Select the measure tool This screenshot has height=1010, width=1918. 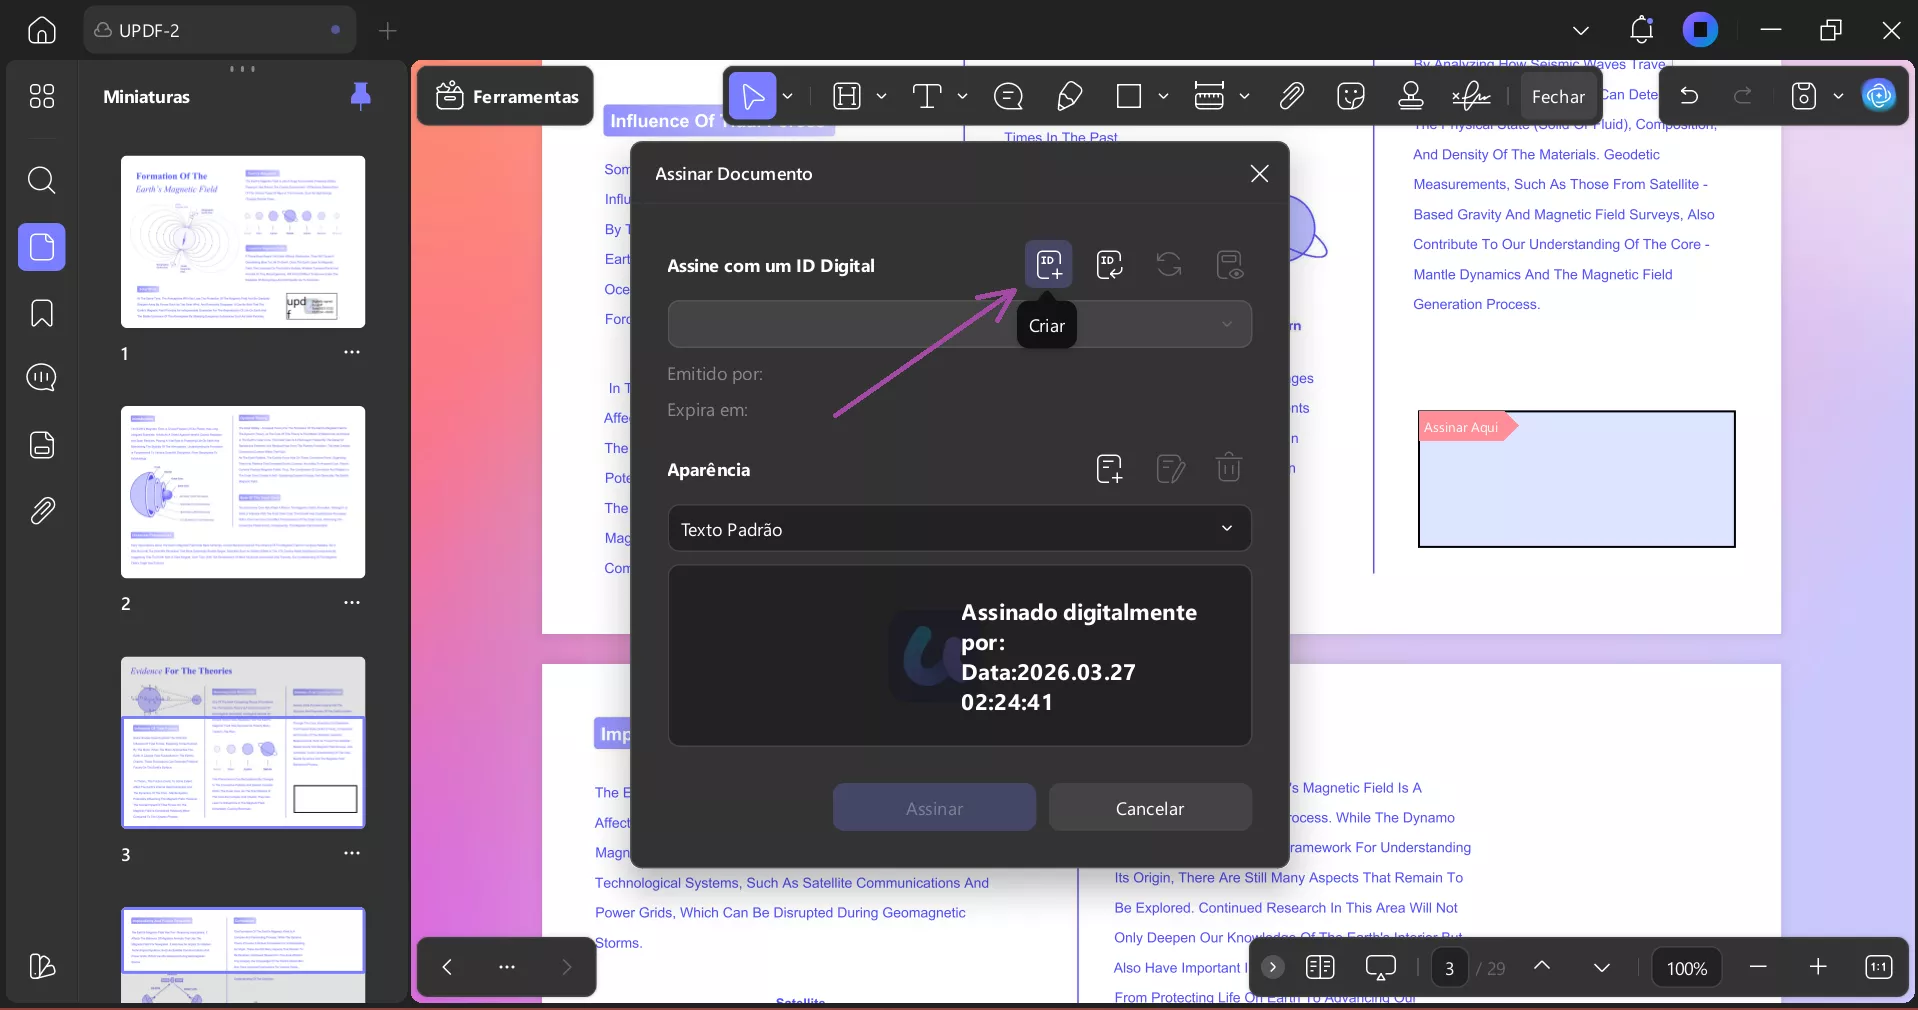tap(1209, 96)
